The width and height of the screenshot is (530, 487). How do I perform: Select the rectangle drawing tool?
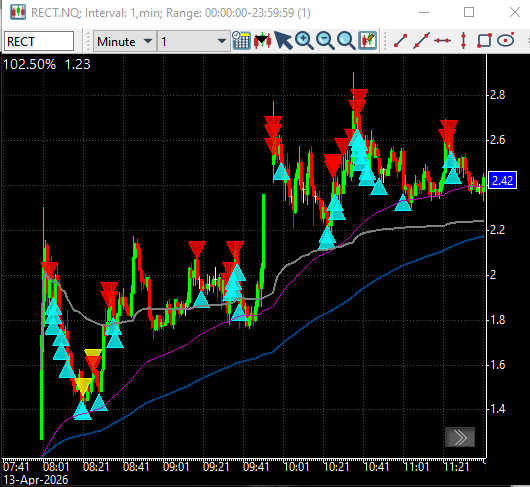coord(484,41)
